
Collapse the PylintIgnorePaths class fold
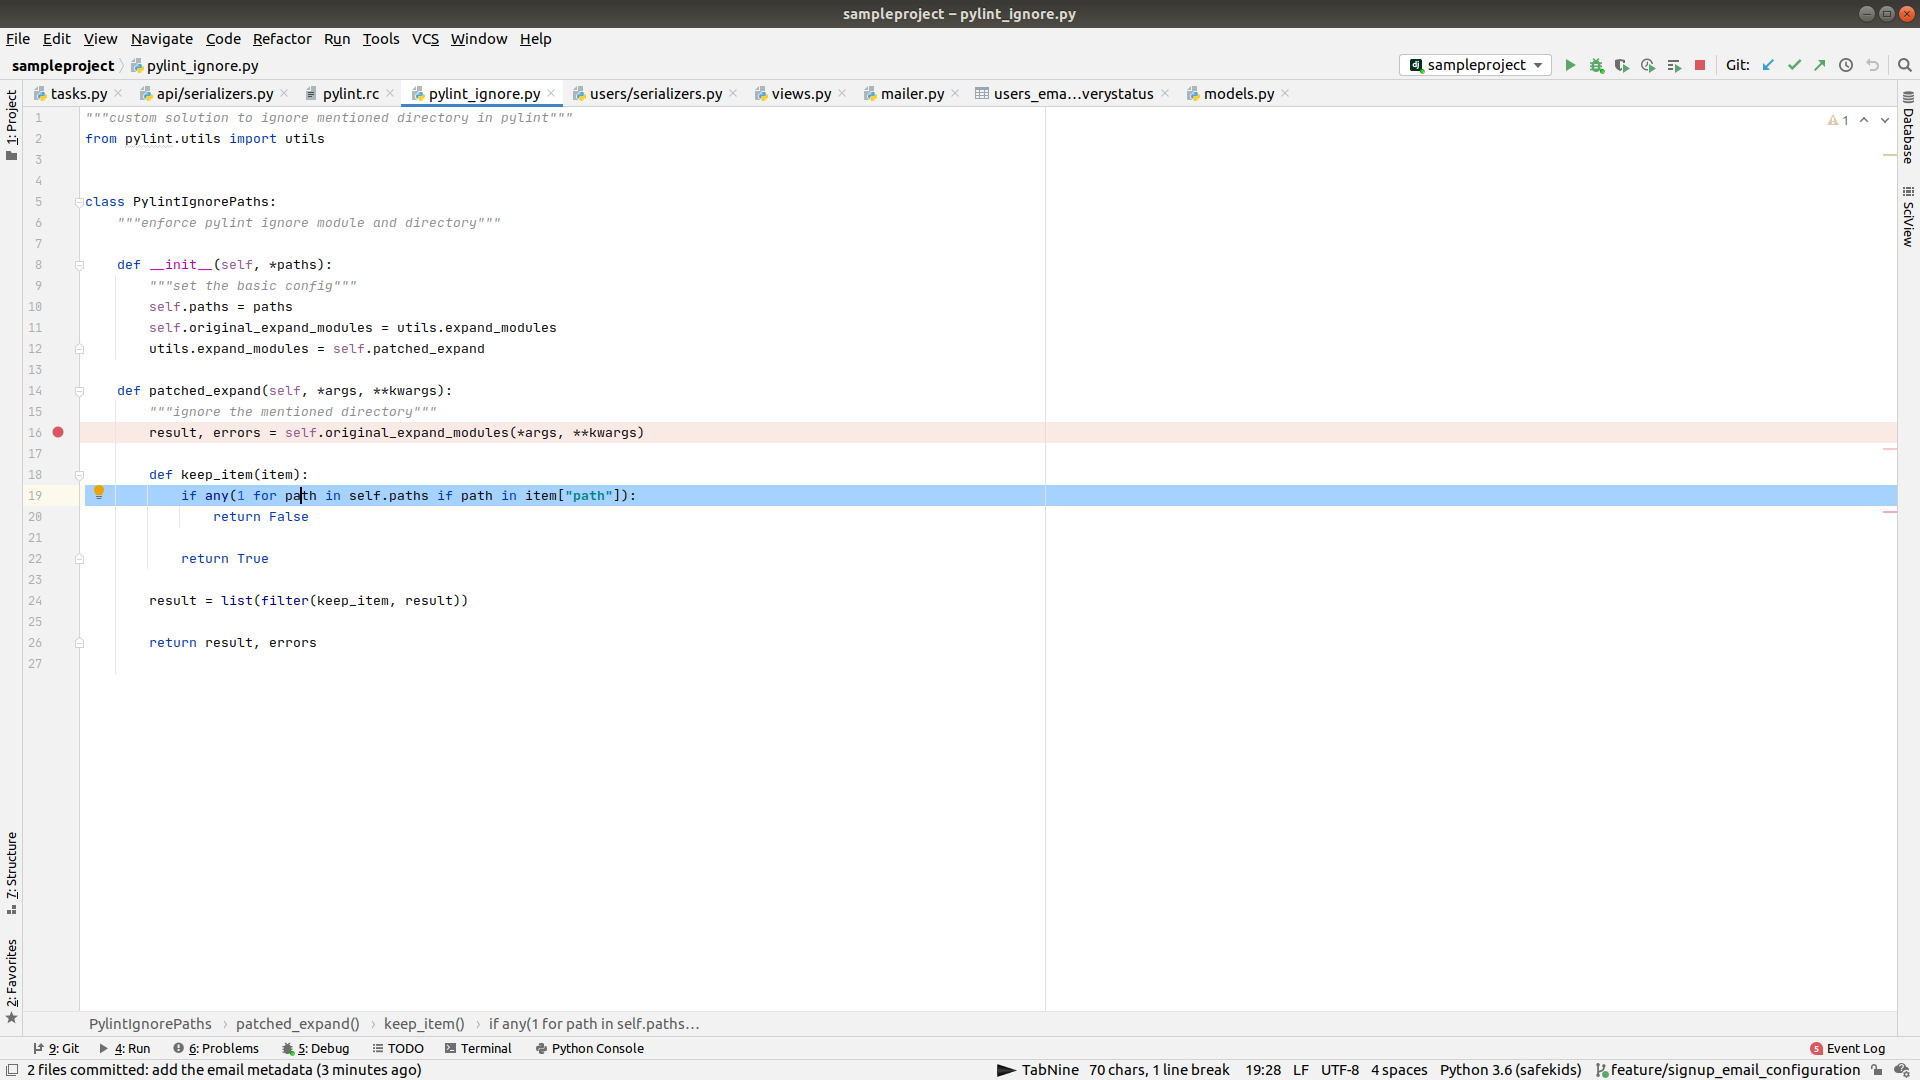[79, 202]
